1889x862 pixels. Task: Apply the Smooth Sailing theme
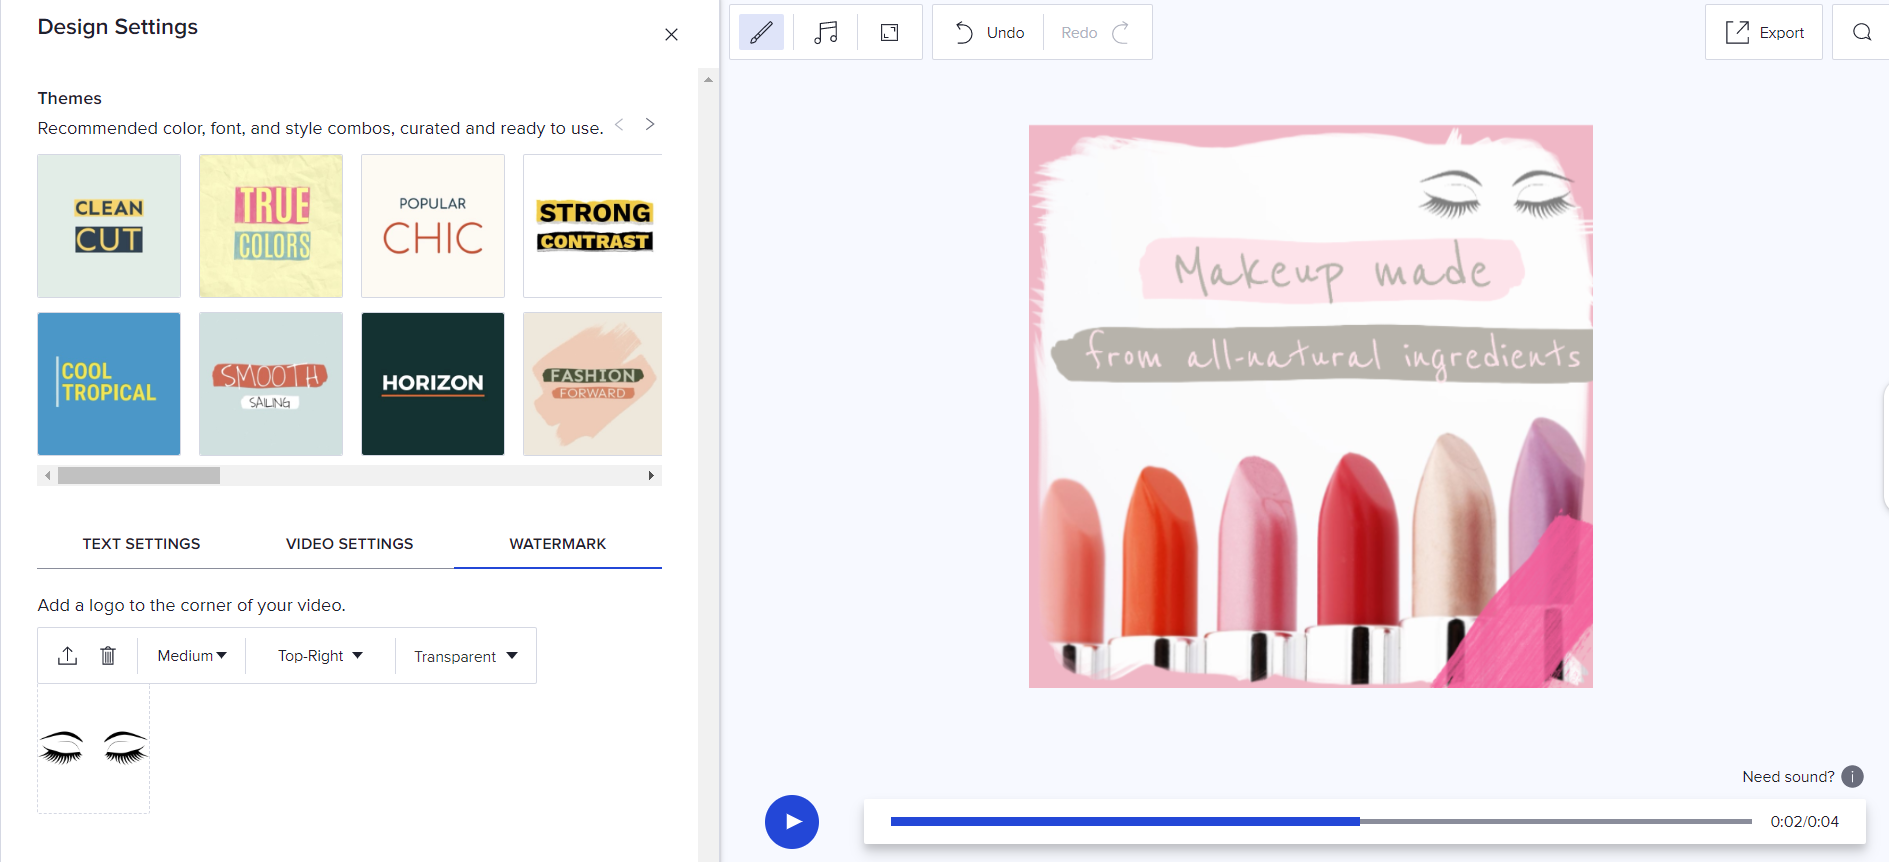(271, 384)
